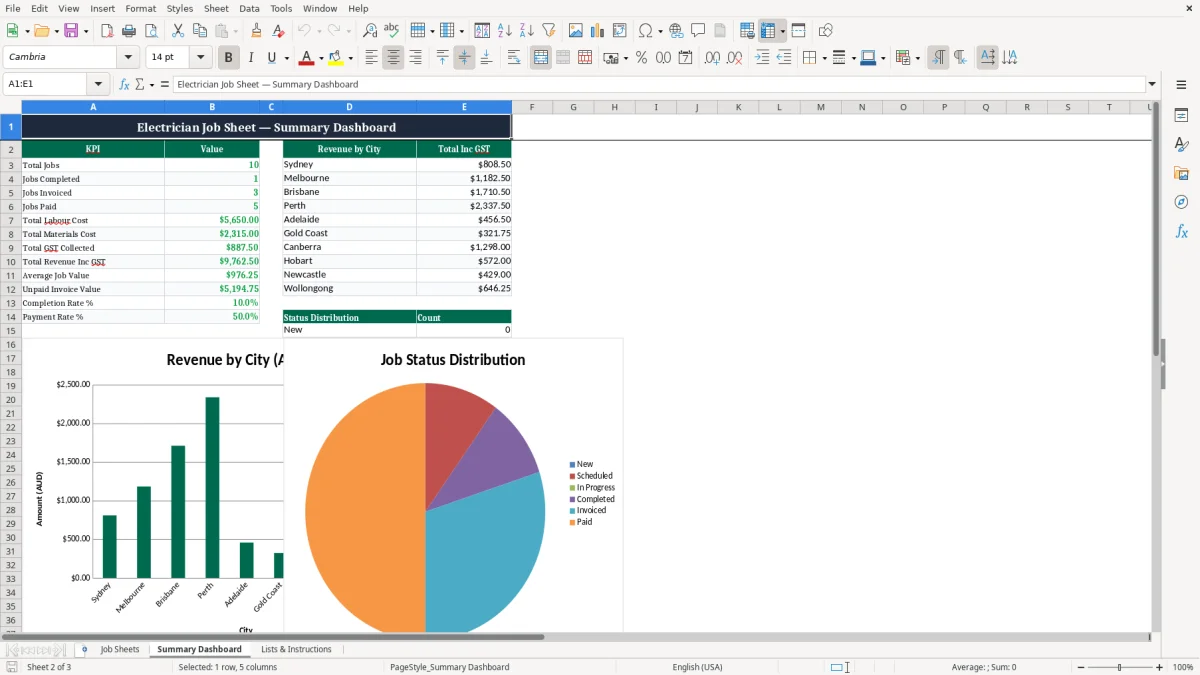This screenshot has width=1200, height=675.
Task: Click the Sort Ascending icon
Action: pyautogui.click(x=505, y=31)
